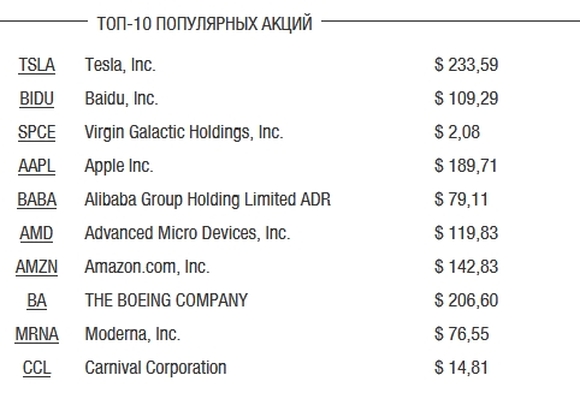Click THE BOEING COMPANY name
This screenshot has height=393, width=580.
click(166, 300)
